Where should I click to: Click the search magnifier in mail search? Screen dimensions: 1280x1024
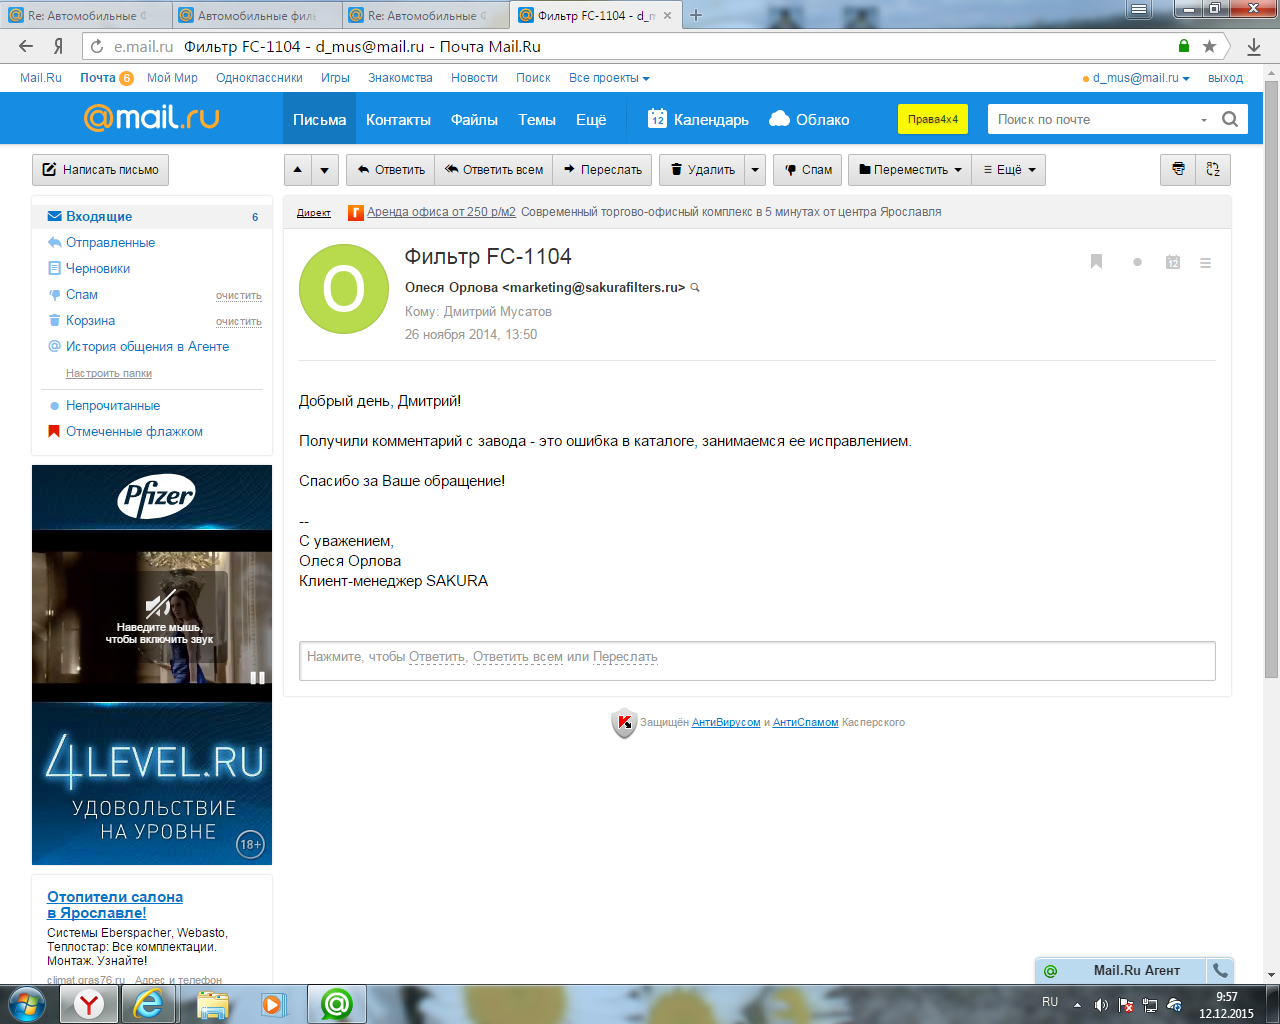click(x=1230, y=119)
